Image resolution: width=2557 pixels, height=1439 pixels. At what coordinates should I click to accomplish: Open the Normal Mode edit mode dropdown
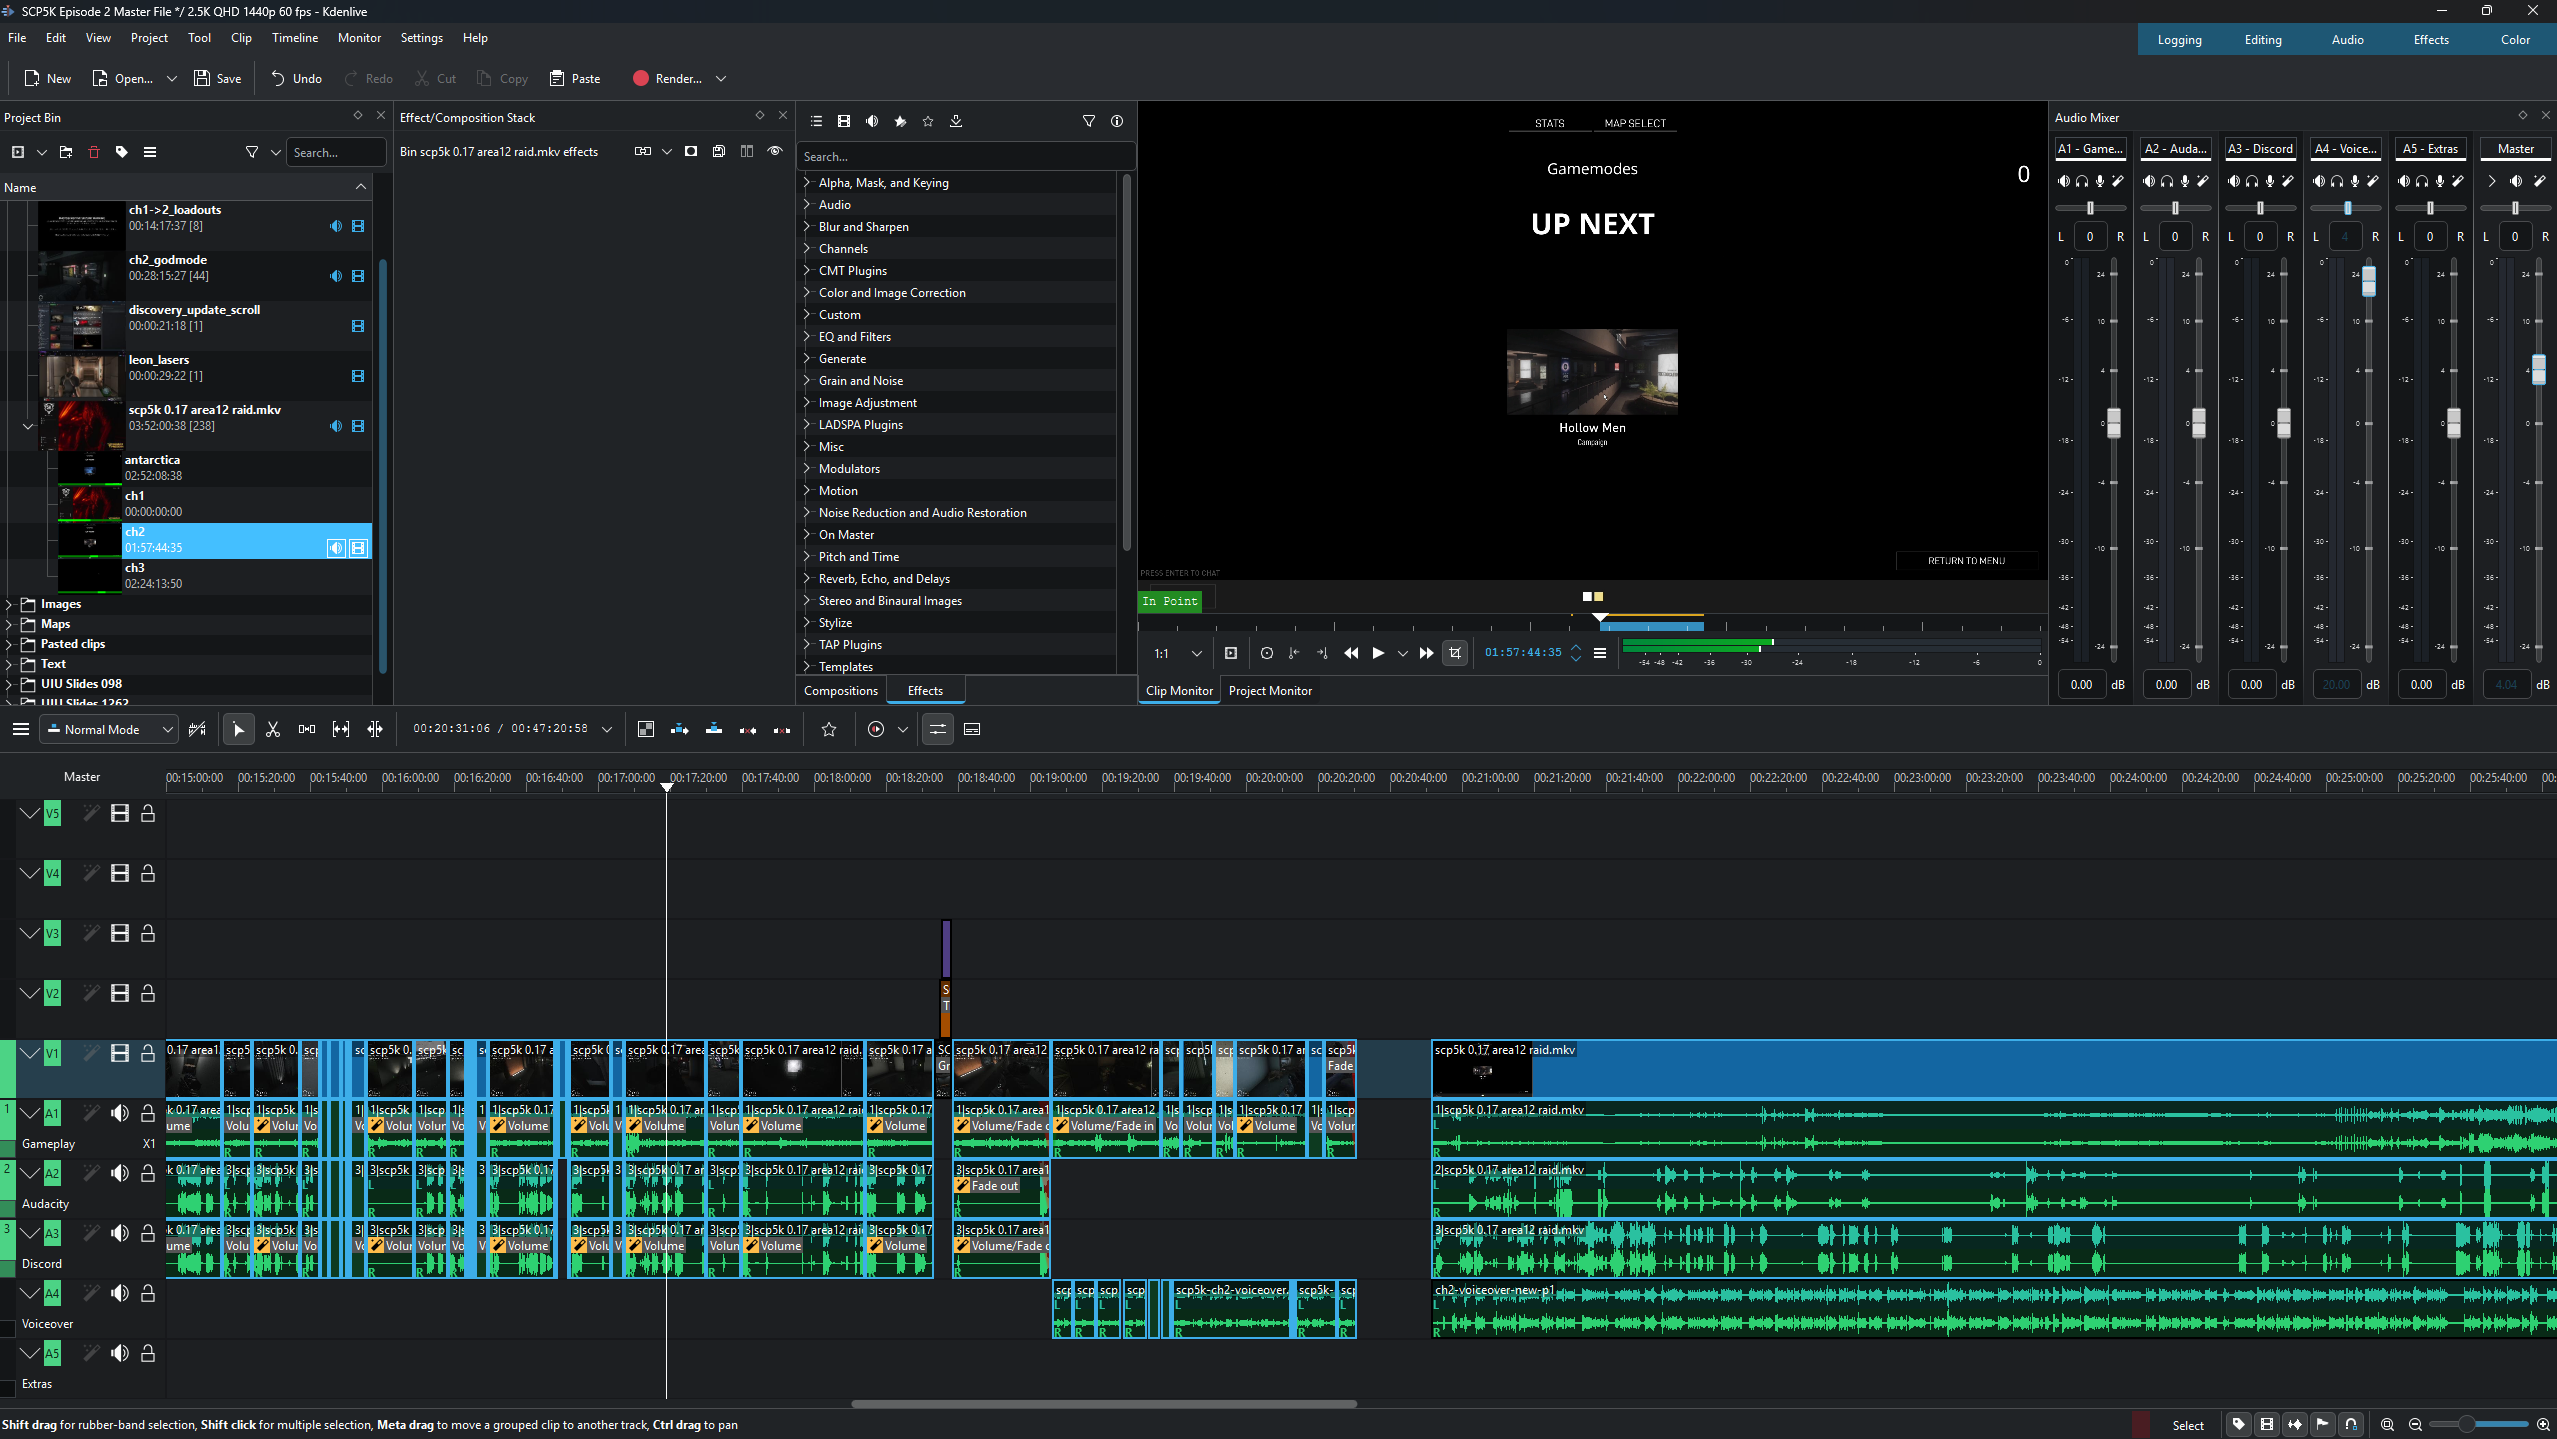click(x=110, y=729)
